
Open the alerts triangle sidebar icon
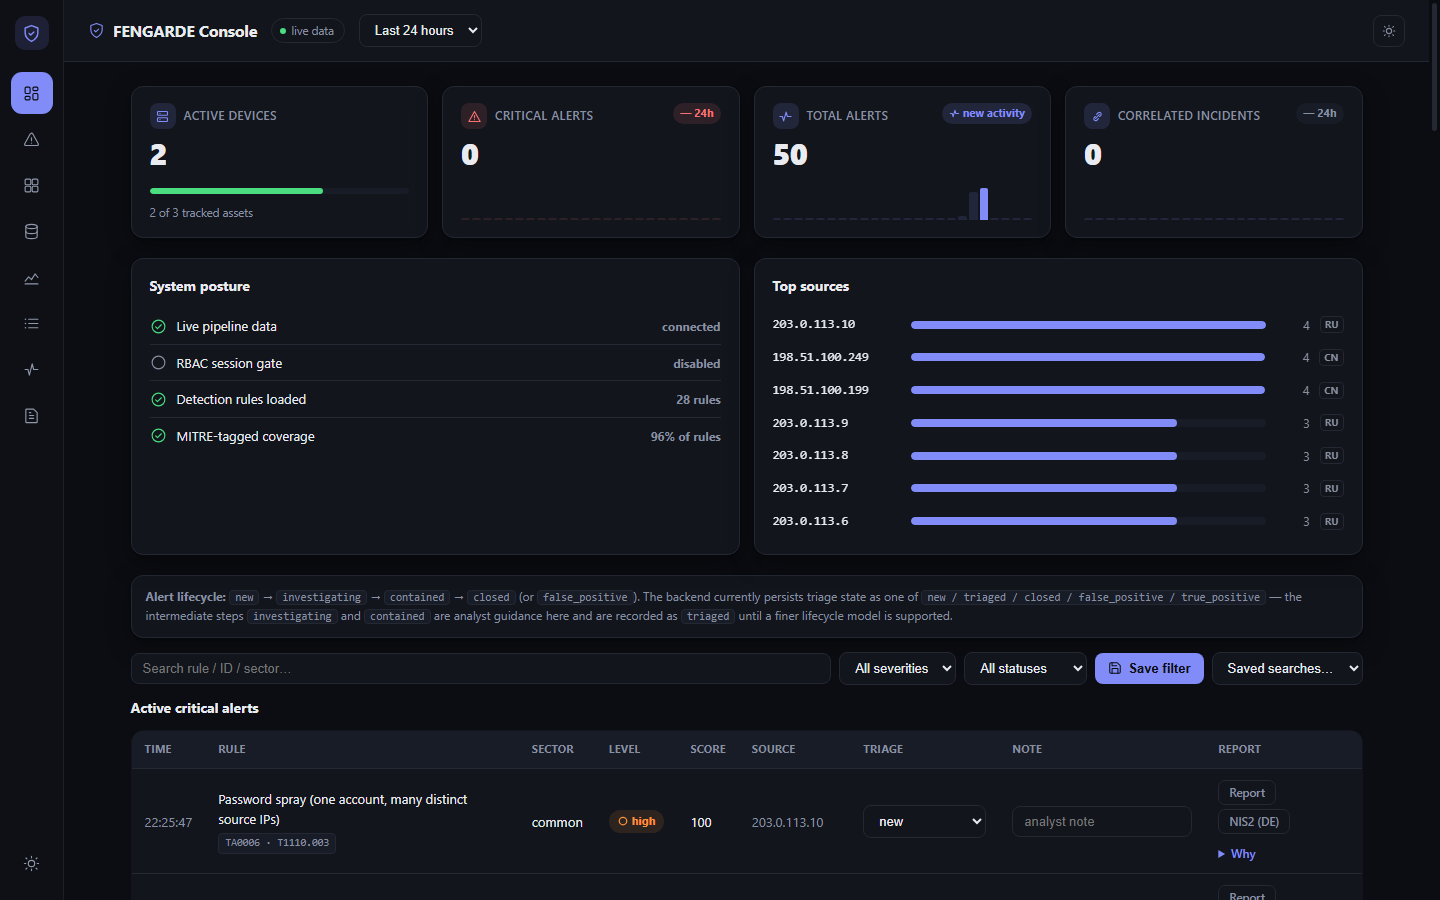click(x=31, y=140)
